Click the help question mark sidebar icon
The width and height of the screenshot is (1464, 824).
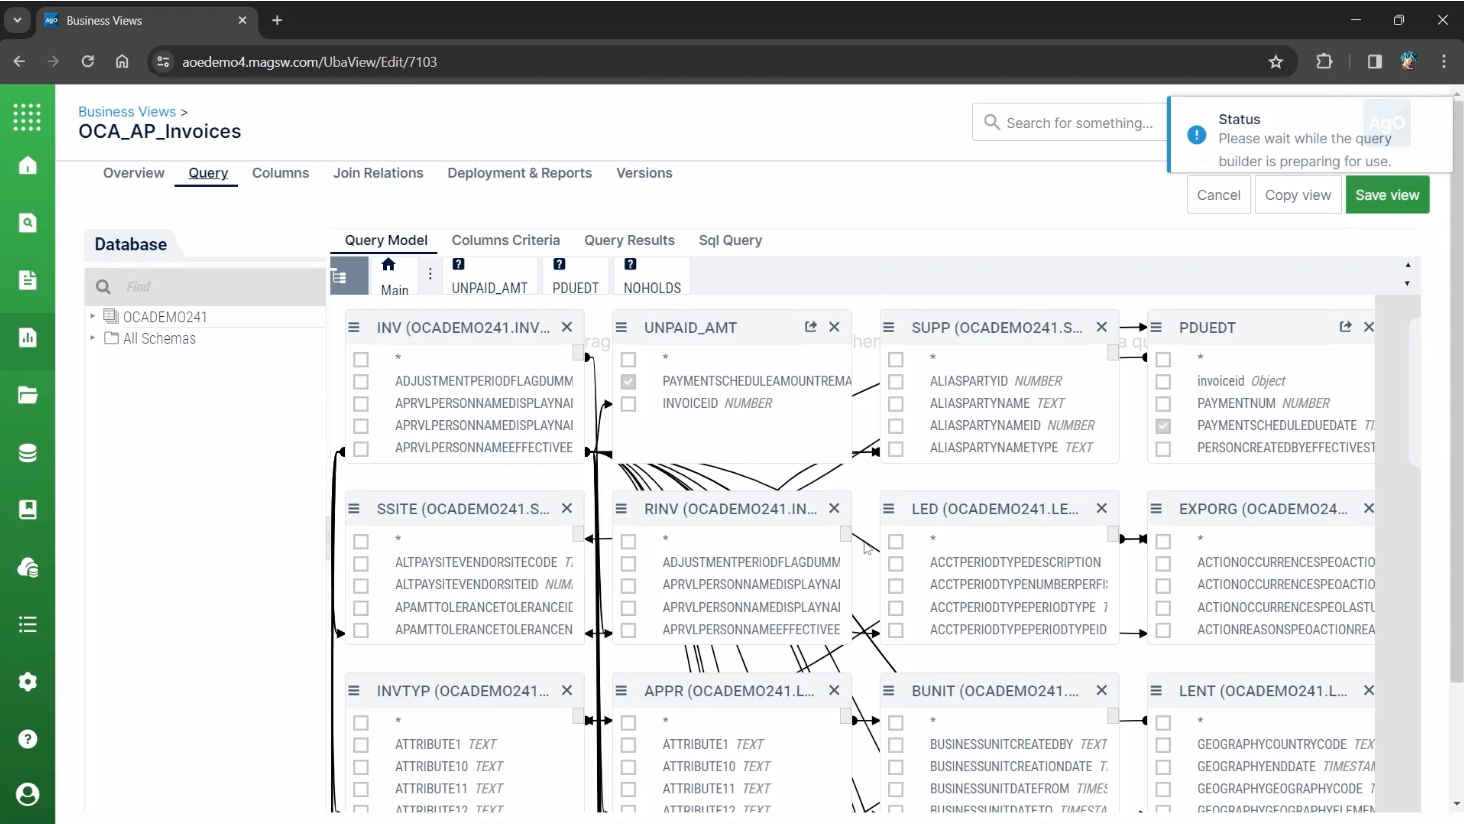coord(27,739)
